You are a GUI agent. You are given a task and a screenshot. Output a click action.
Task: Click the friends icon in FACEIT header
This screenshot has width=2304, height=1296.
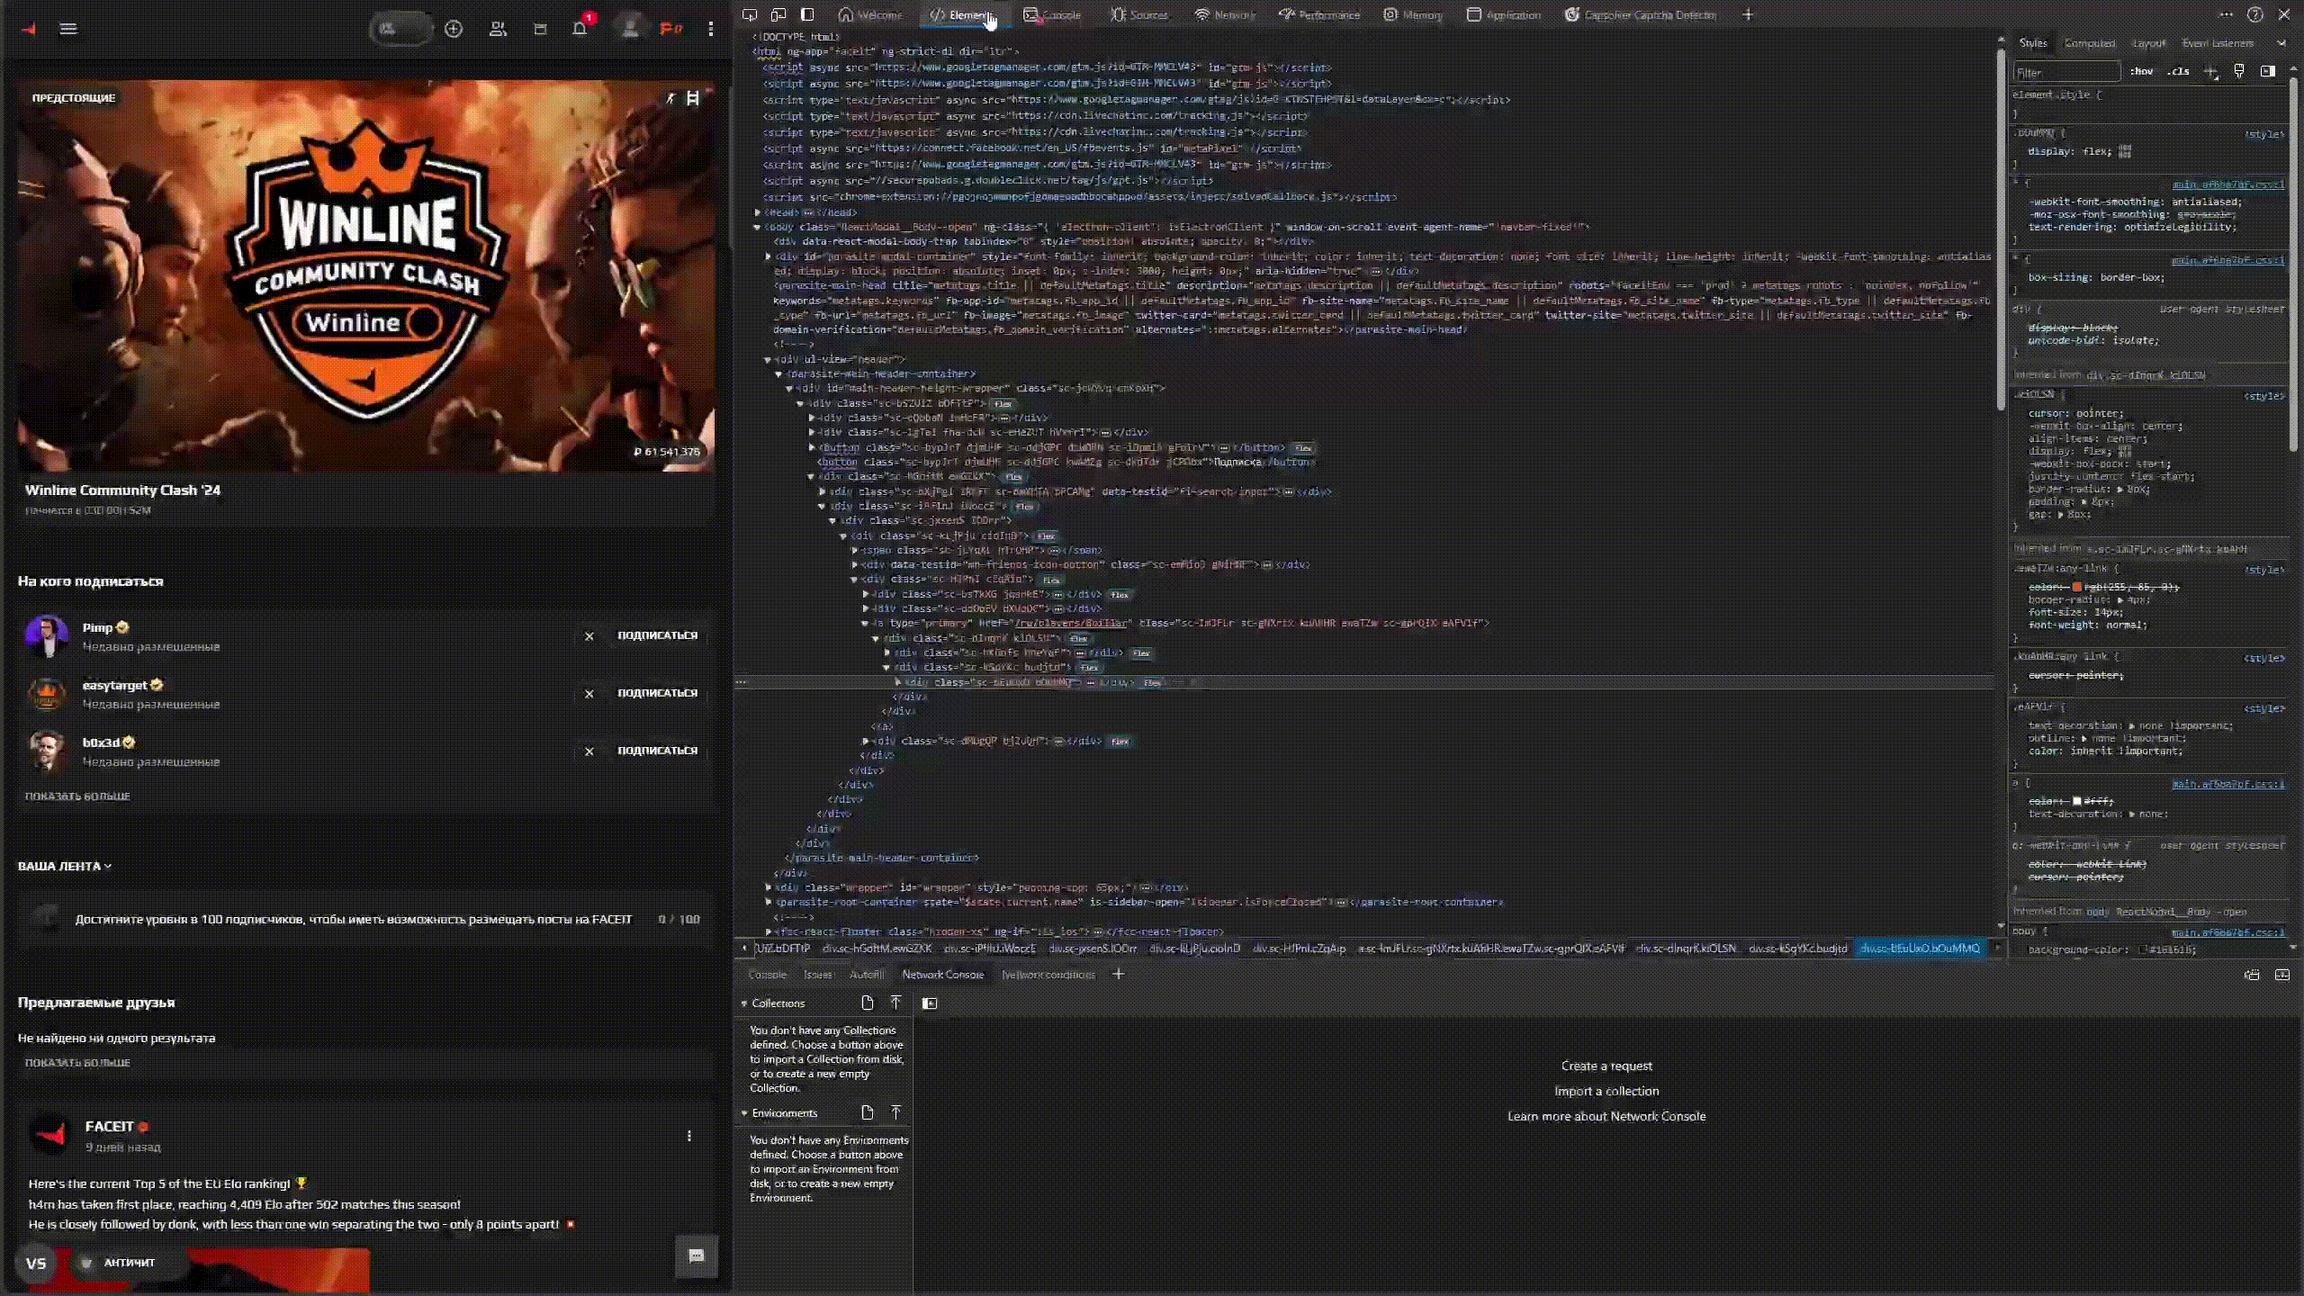[x=497, y=29]
